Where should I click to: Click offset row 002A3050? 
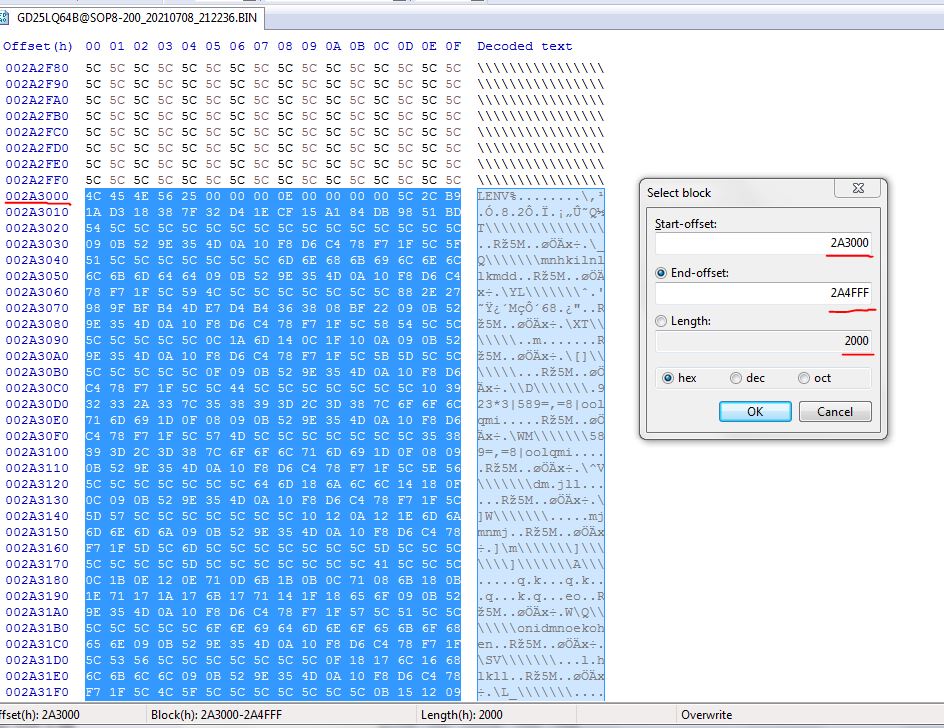point(37,276)
